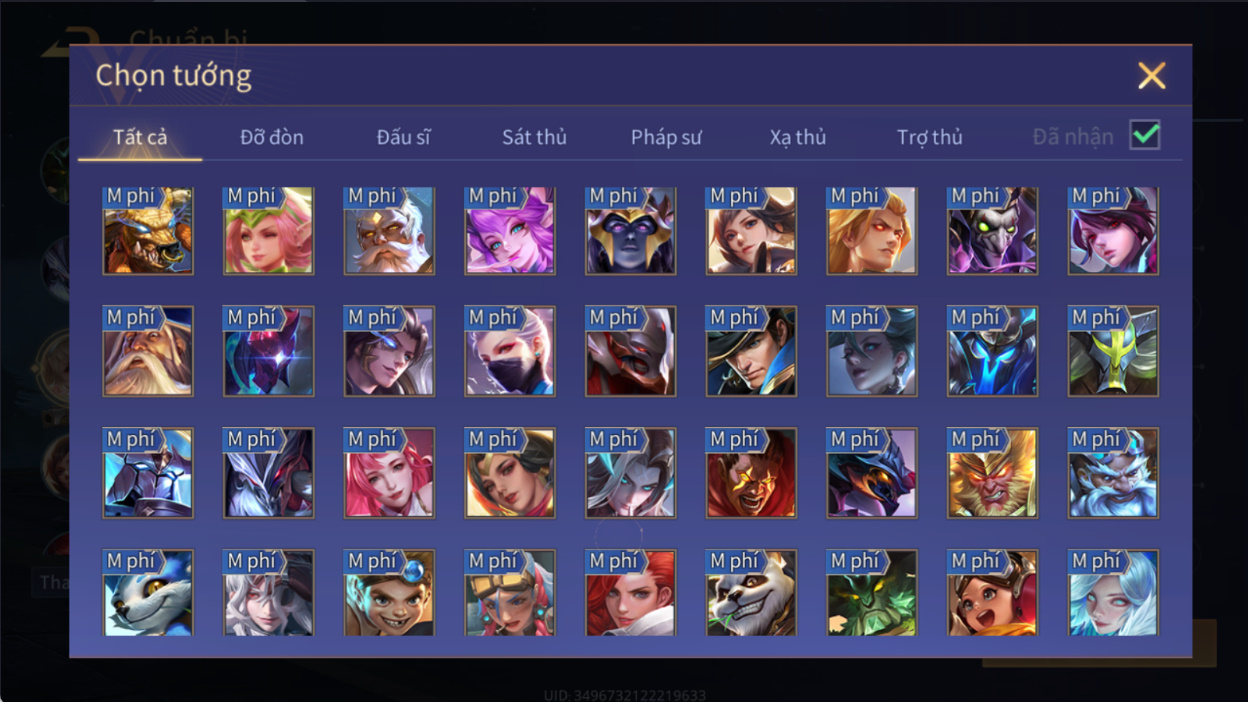The height and width of the screenshot is (702, 1248).
Task: Select the Đấu sĩ tab
Action: 403,137
